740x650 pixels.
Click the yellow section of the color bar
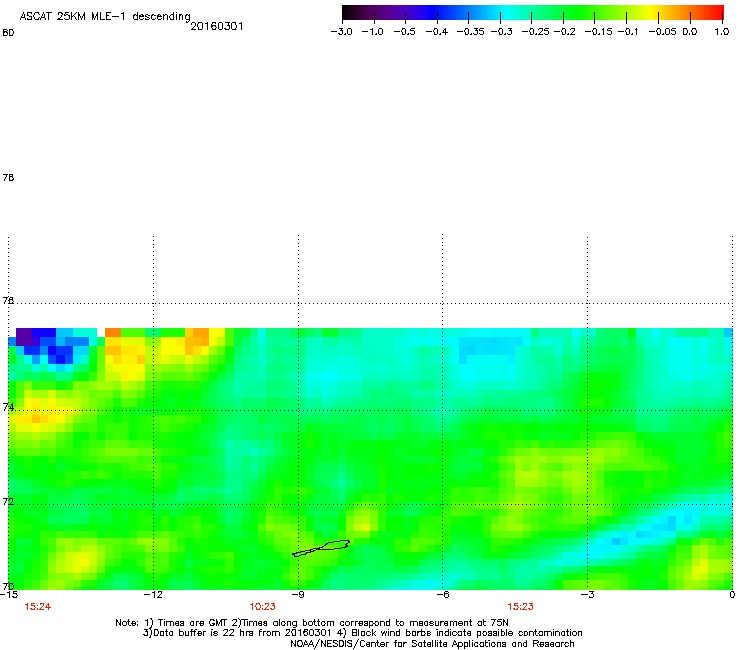pyautogui.click(x=652, y=12)
